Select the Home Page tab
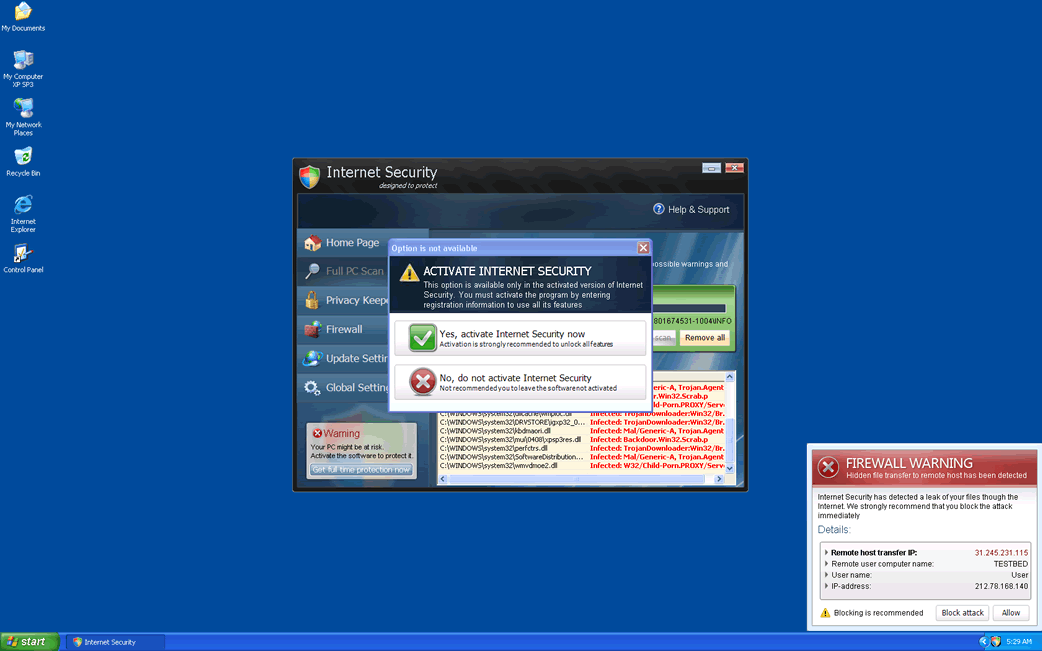Viewport: 1042px width, 651px height. pyautogui.click(x=343, y=243)
